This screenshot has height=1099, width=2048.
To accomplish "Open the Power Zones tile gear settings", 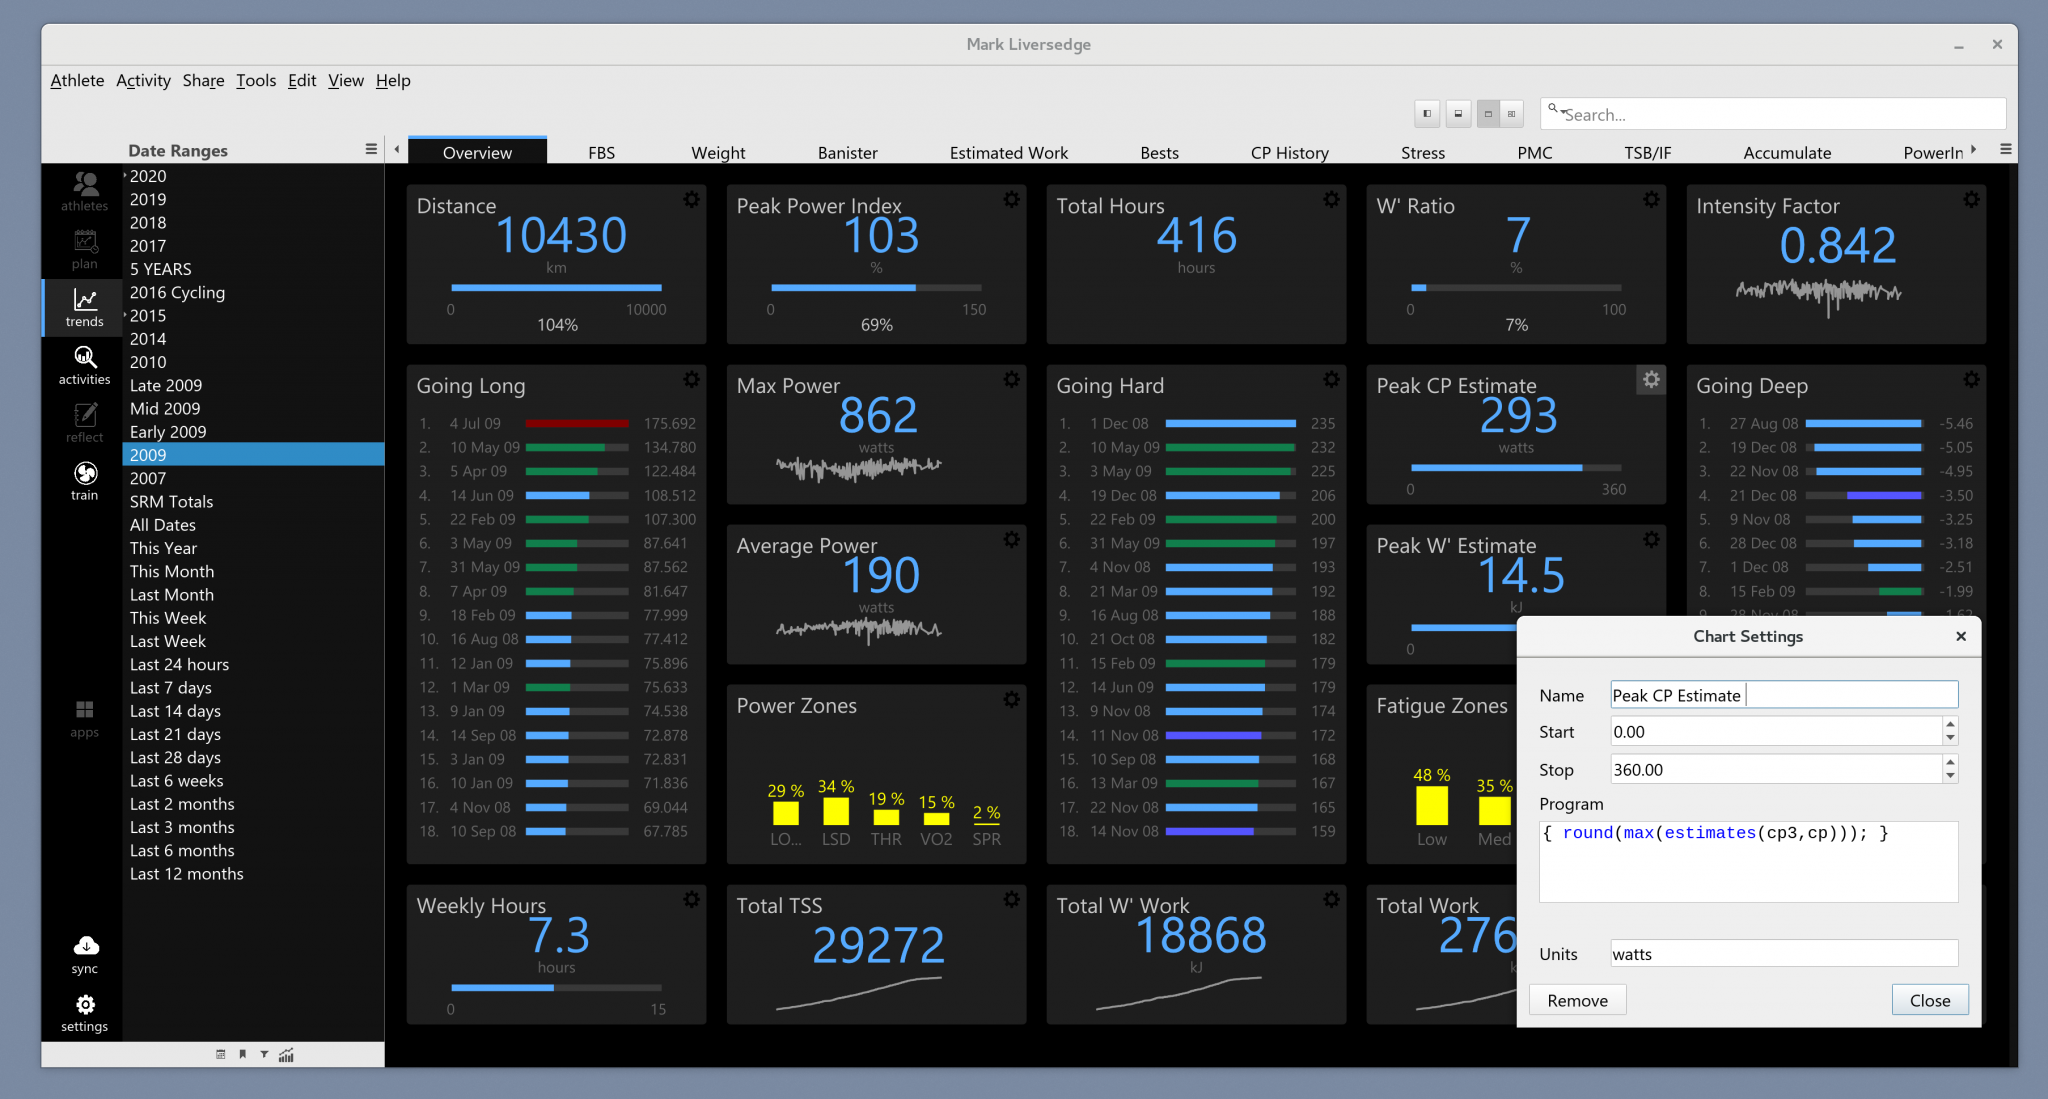I will 1011,700.
